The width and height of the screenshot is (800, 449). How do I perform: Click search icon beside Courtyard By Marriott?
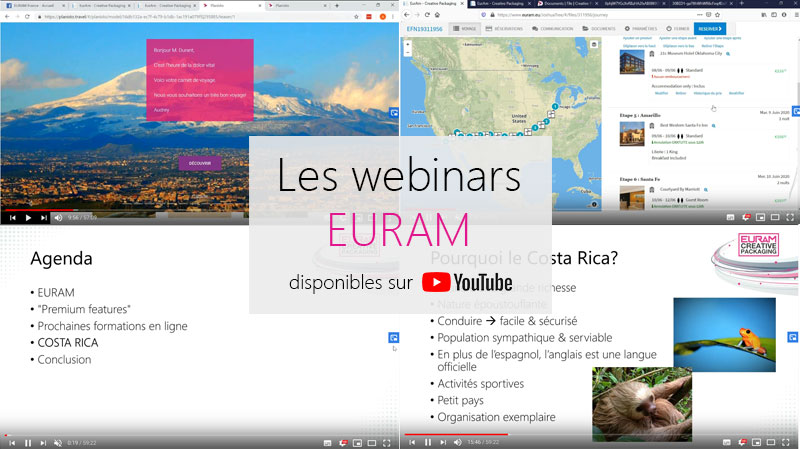(x=706, y=190)
